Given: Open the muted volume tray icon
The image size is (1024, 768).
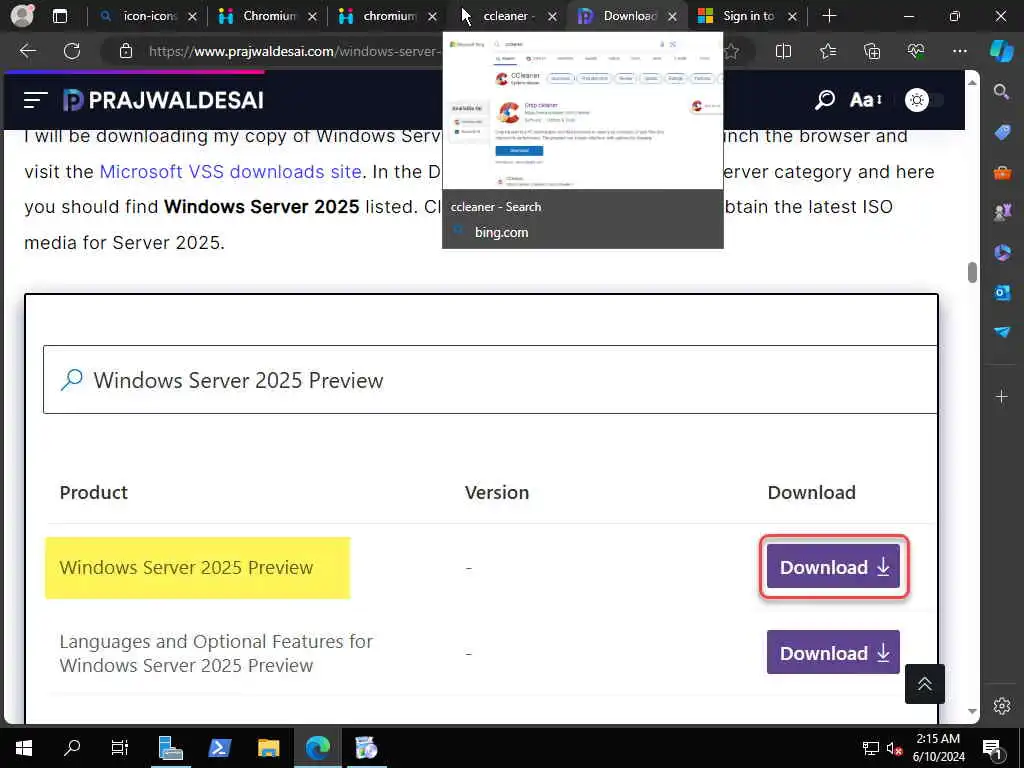Looking at the screenshot, I should [x=894, y=748].
